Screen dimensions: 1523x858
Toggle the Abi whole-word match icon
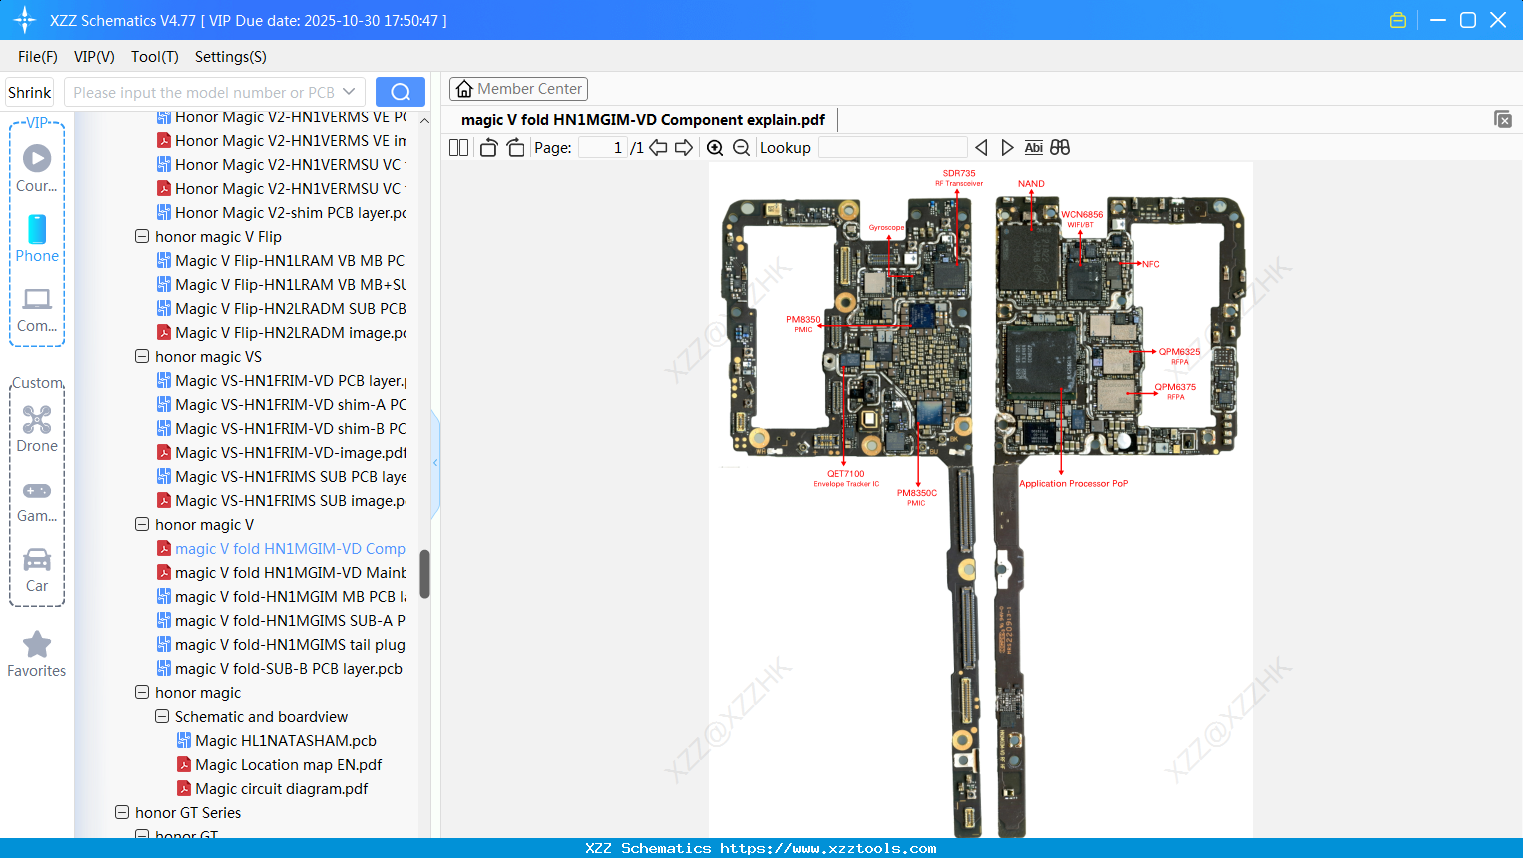(1034, 148)
